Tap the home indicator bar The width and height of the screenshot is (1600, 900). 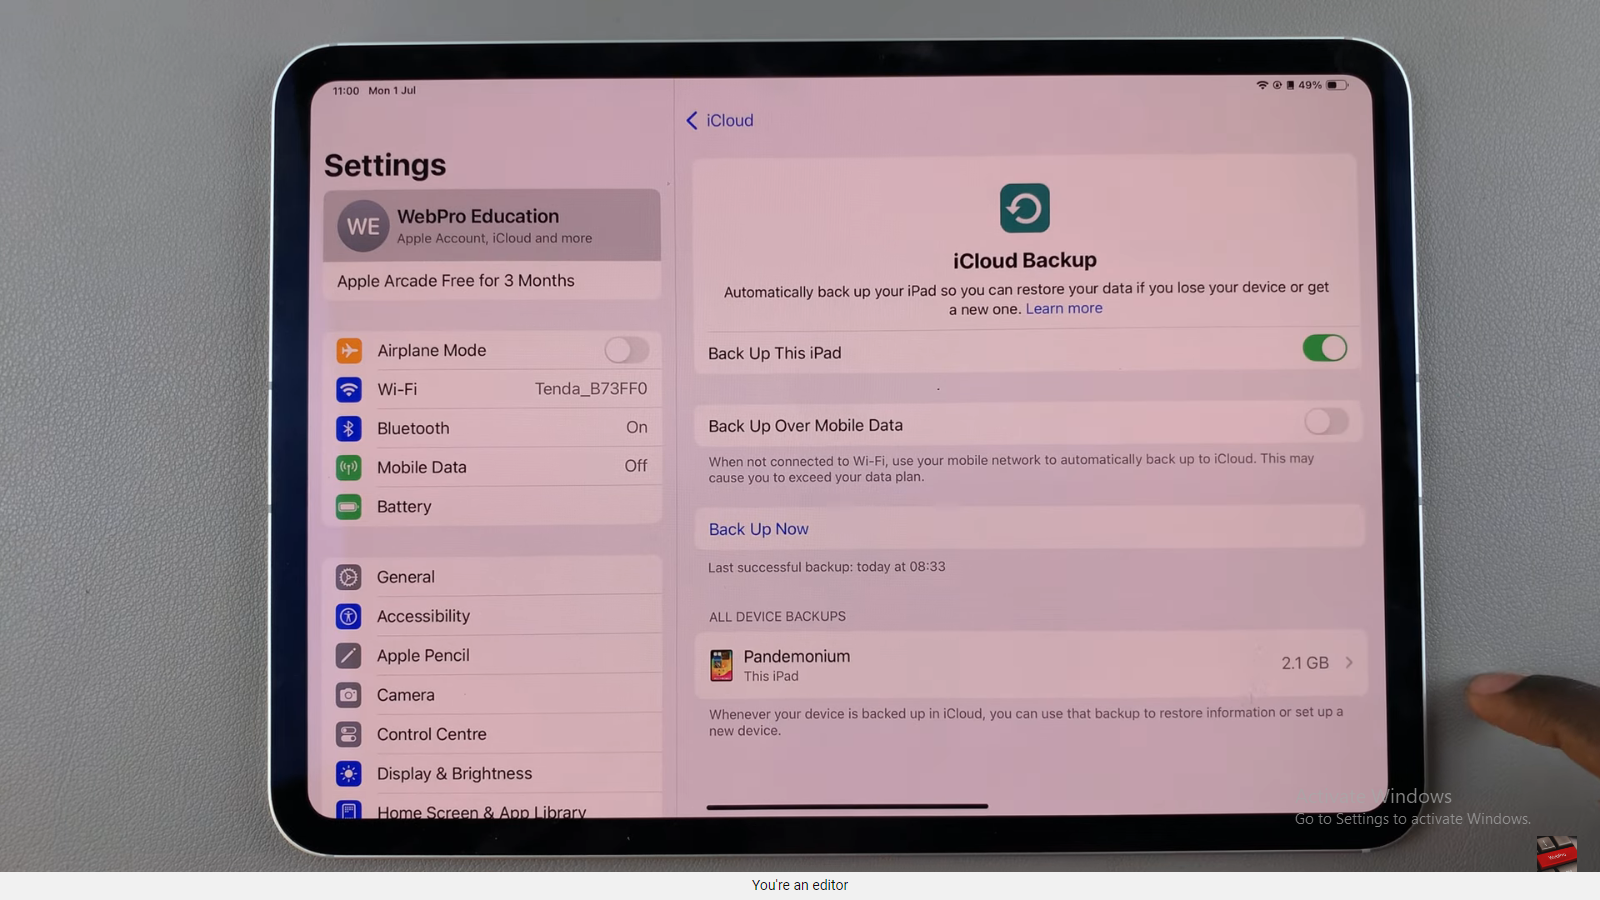pos(847,806)
